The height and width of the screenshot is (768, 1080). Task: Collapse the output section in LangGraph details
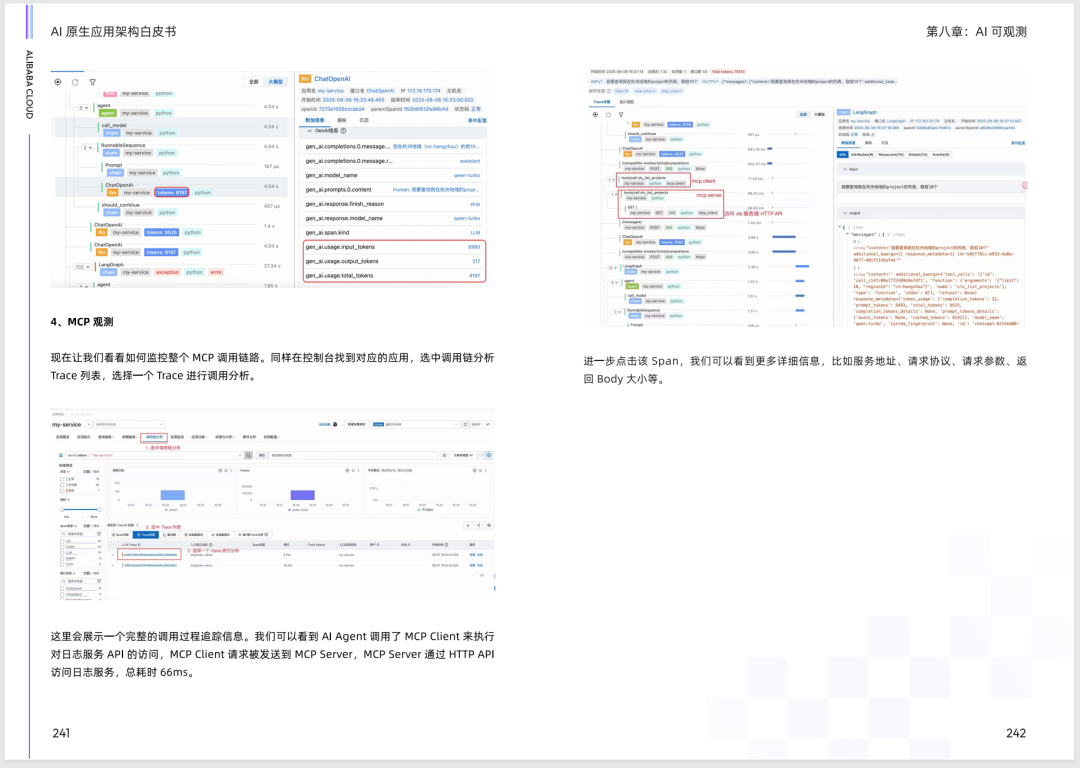coord(845,213)
